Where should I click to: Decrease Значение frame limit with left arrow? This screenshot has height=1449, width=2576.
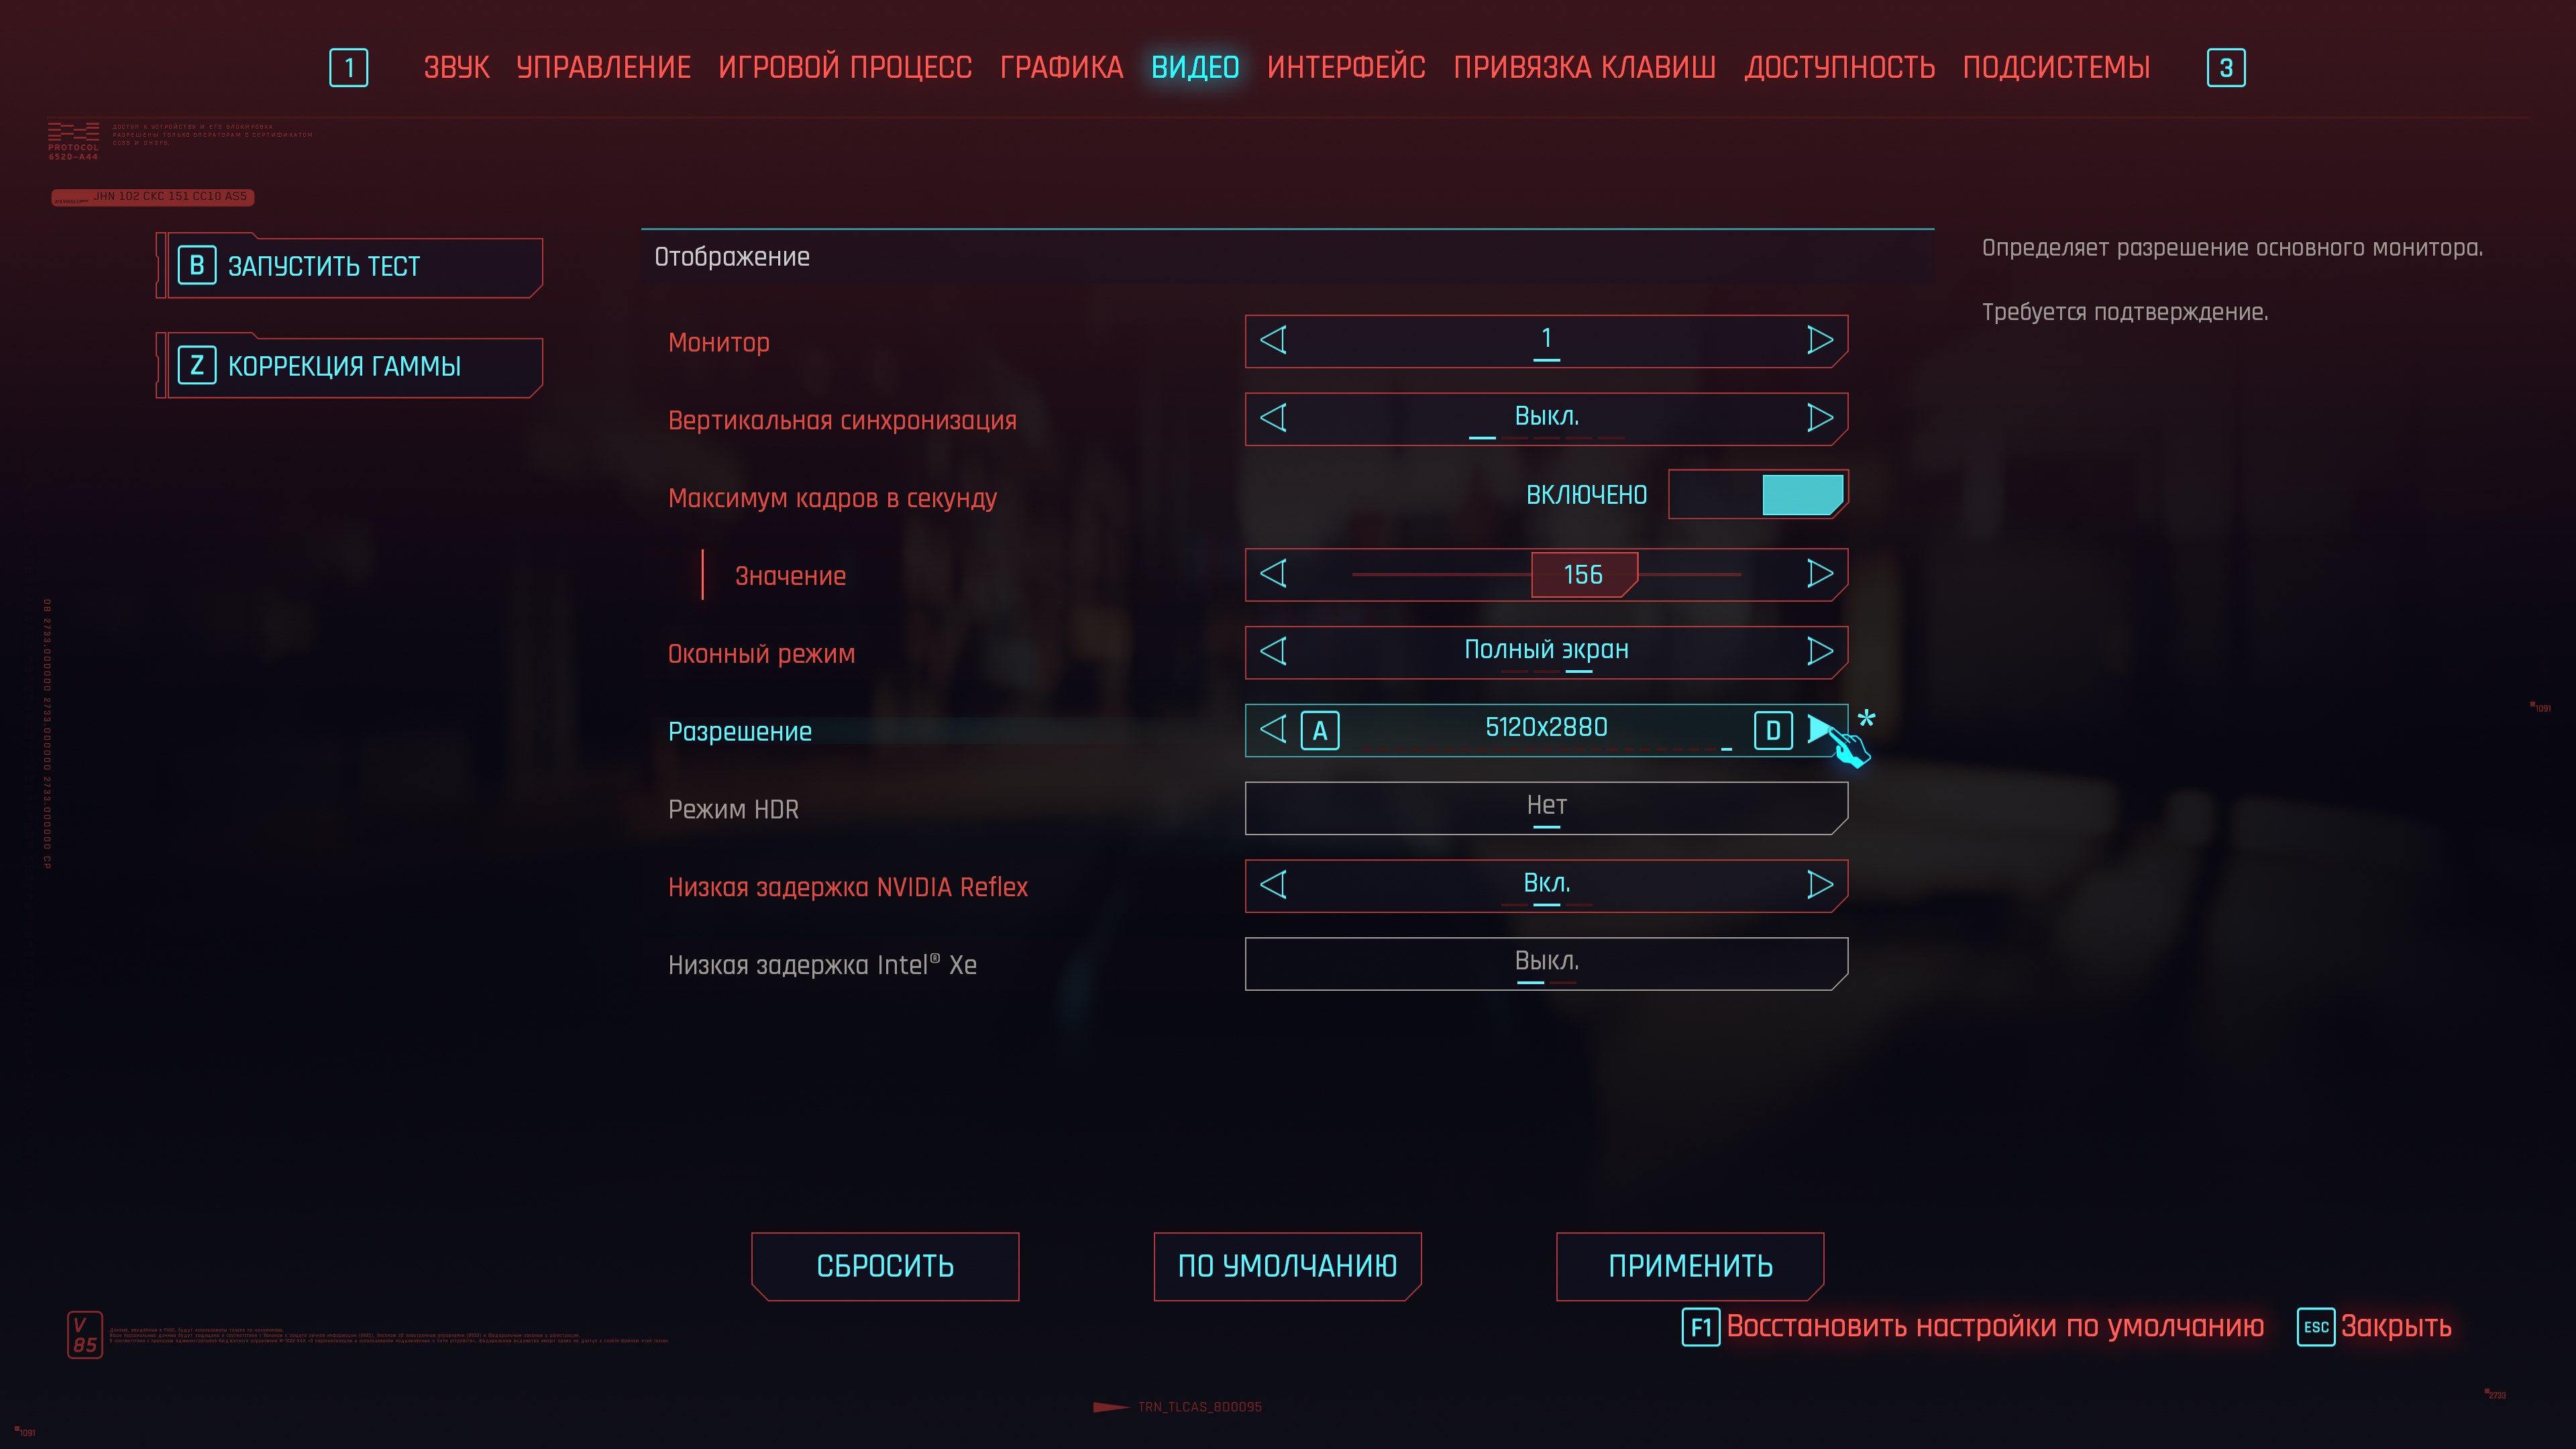[x=1273, y=574]
